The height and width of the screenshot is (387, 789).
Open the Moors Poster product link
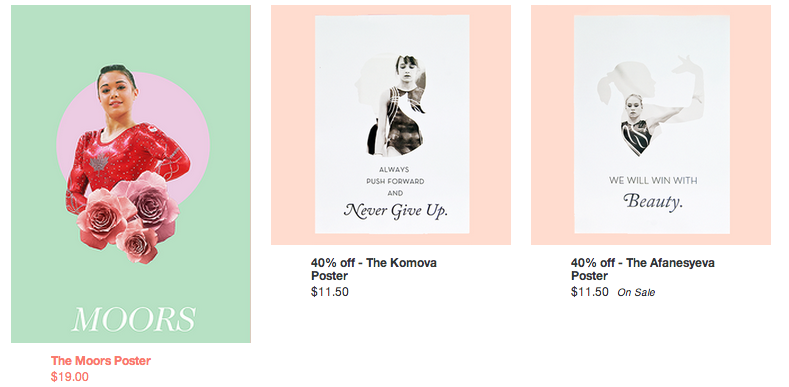click(x=101, y=361)
